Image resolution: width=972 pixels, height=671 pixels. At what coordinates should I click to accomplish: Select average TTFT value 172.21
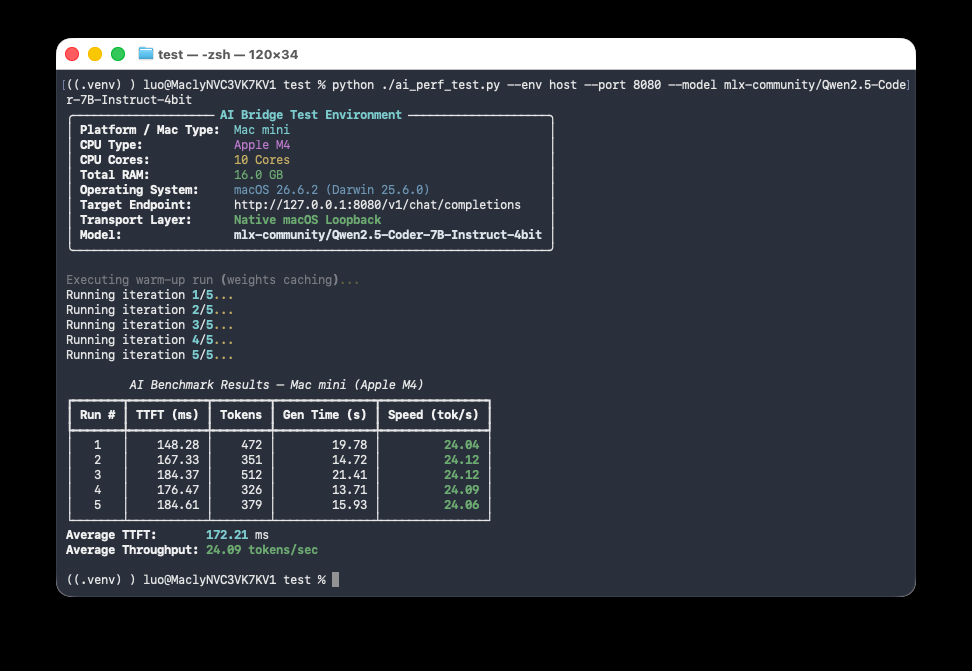[x=227, y=535]
